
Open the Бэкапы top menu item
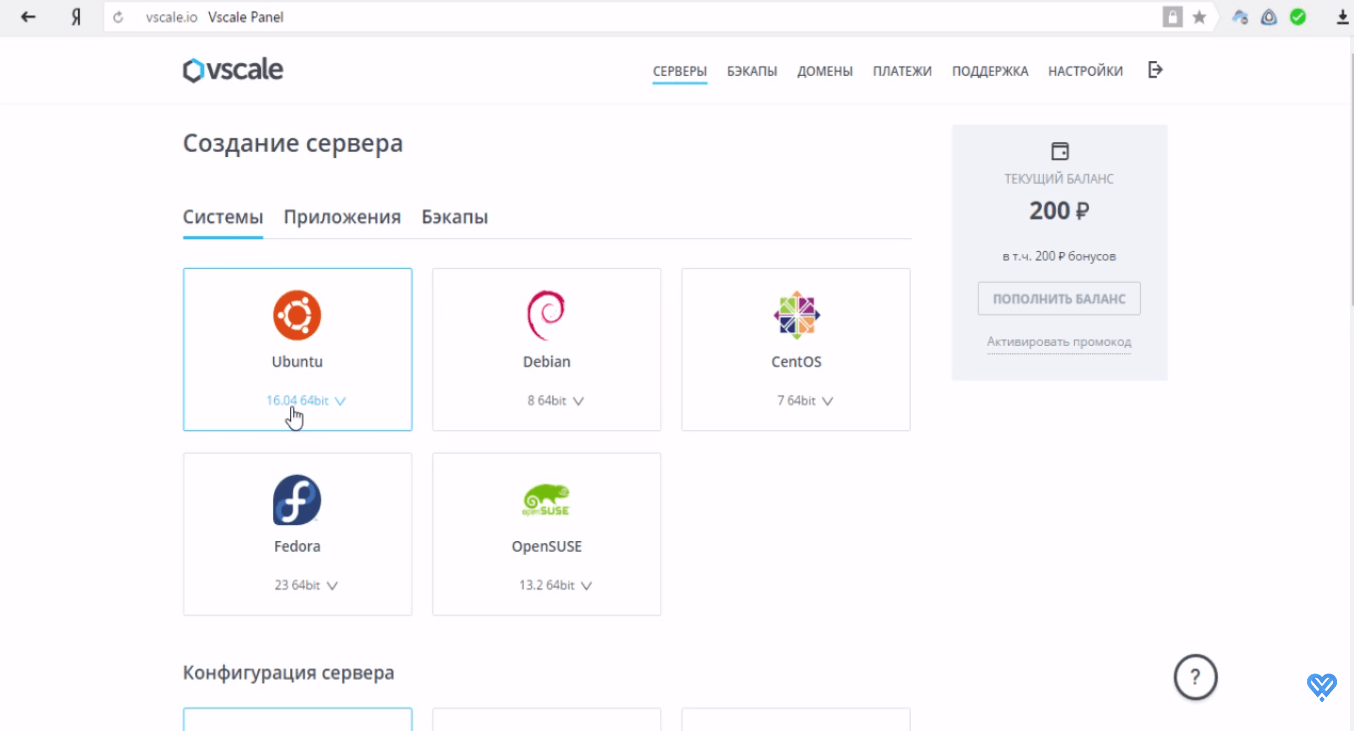click(752, 71)
